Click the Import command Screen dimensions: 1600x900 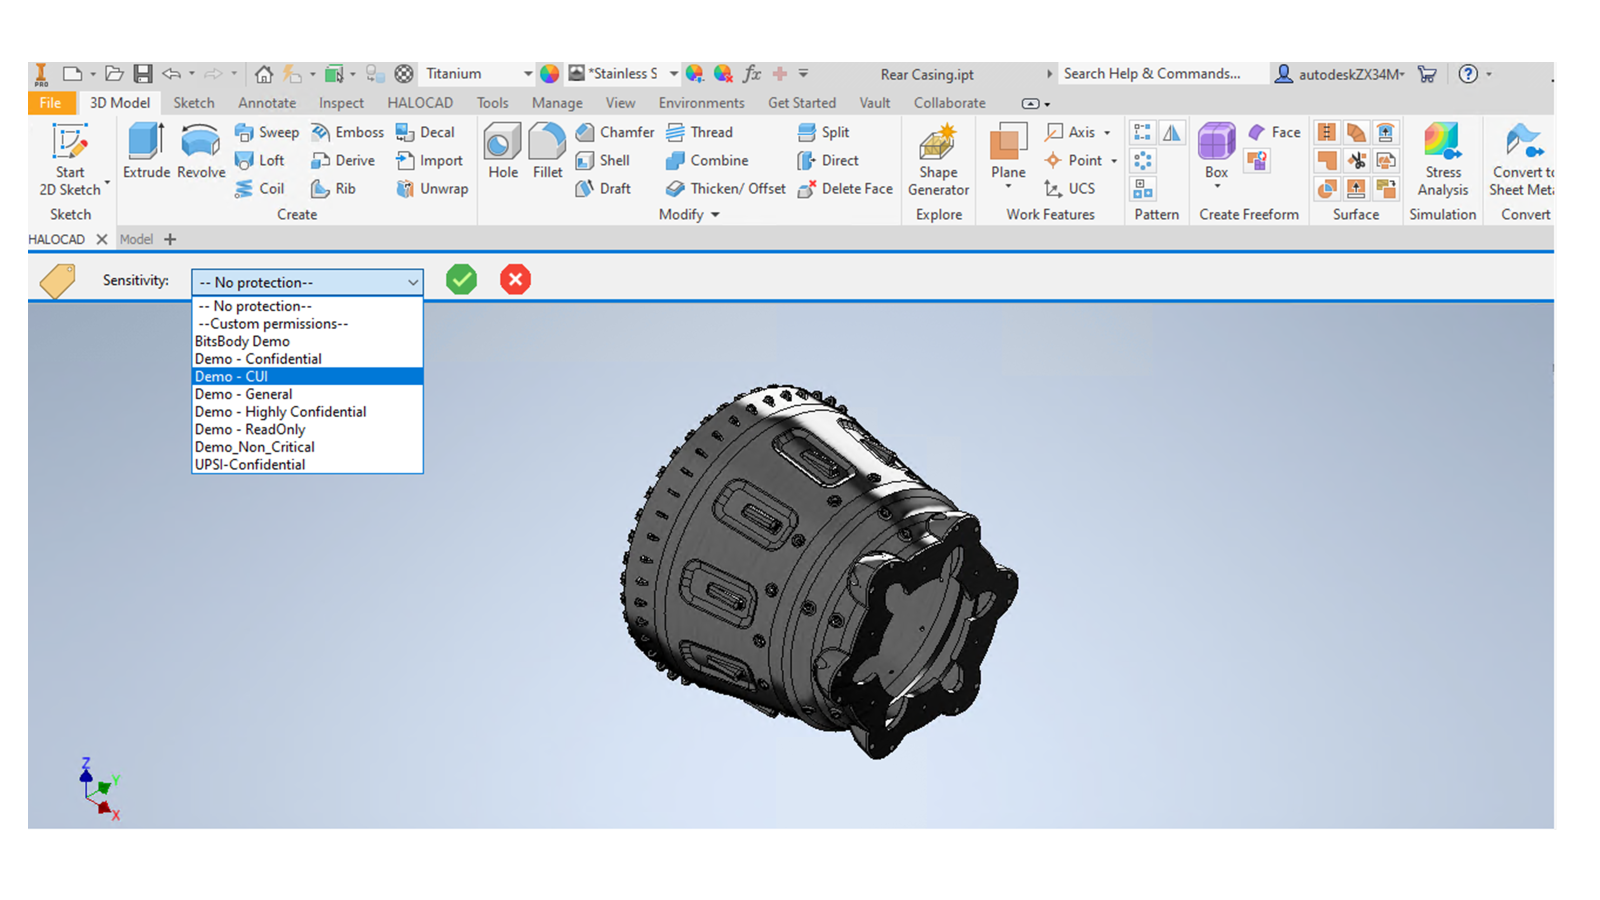coord(429,160)
